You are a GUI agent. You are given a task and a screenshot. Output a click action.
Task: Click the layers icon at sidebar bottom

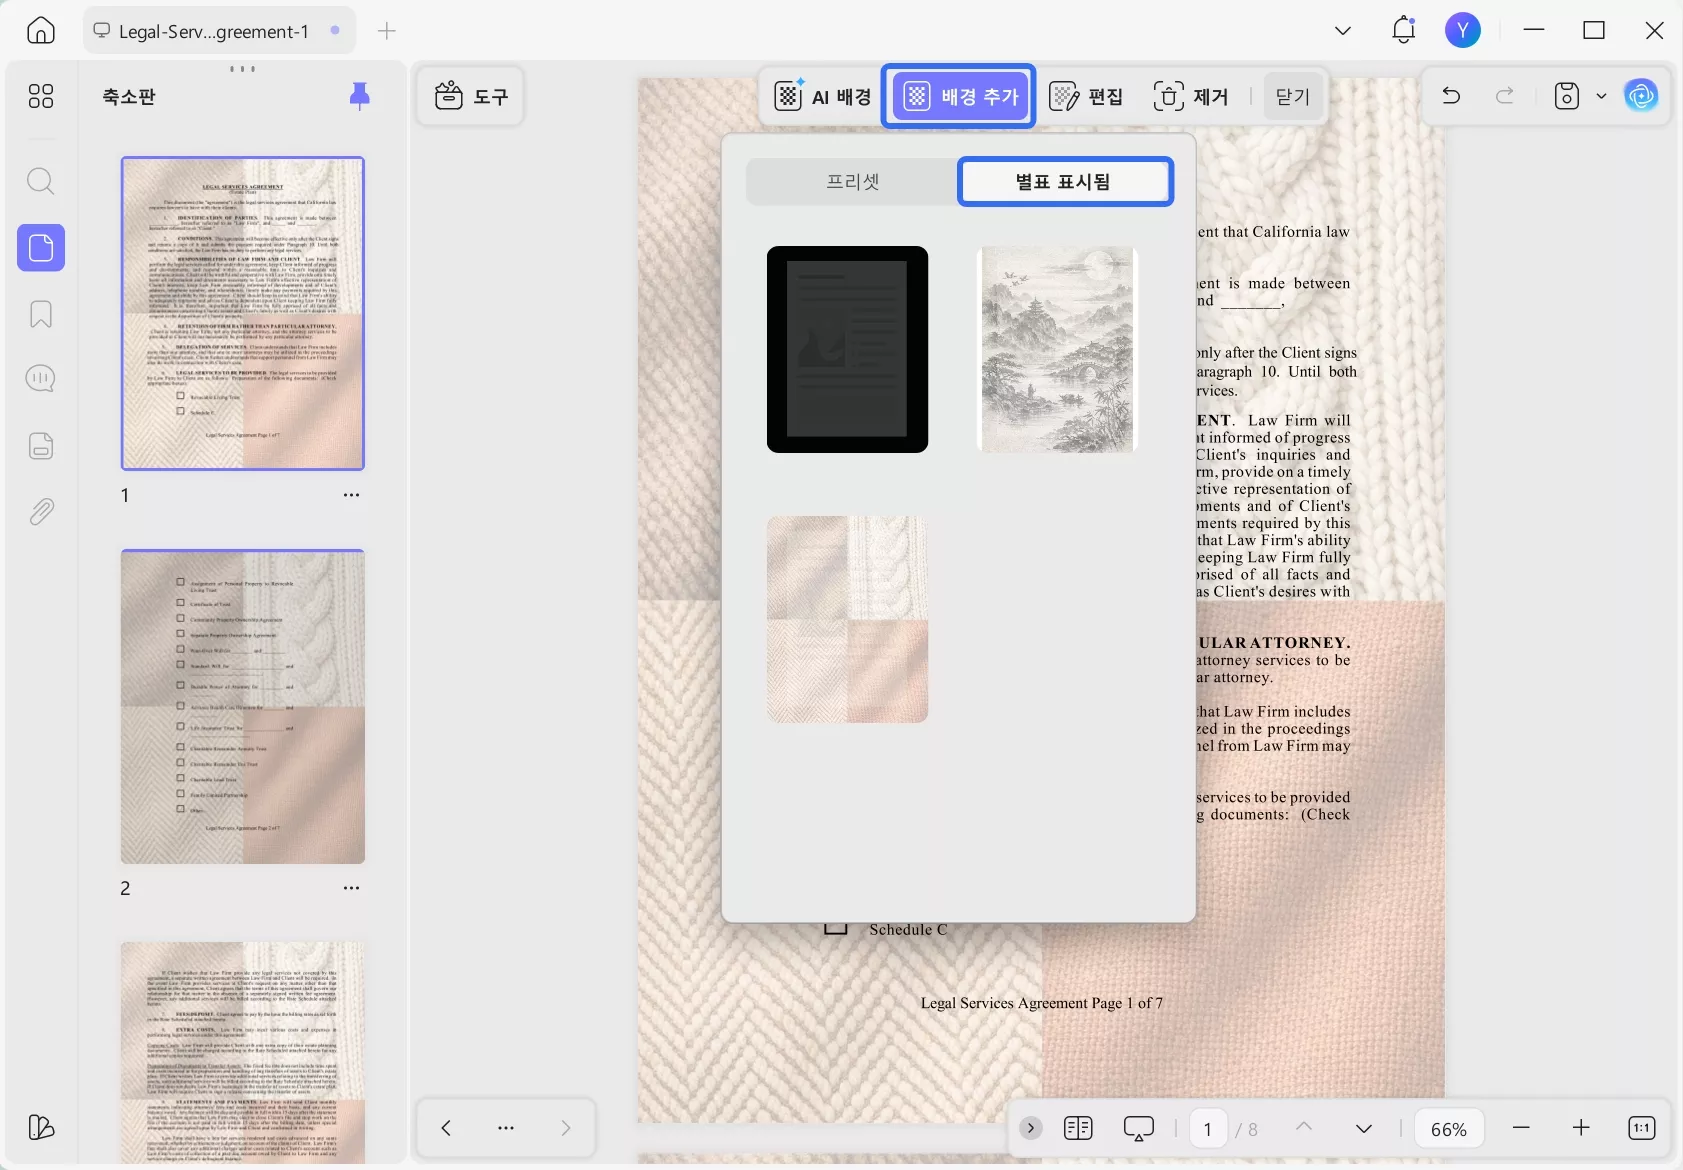[x=41, y=1128]
